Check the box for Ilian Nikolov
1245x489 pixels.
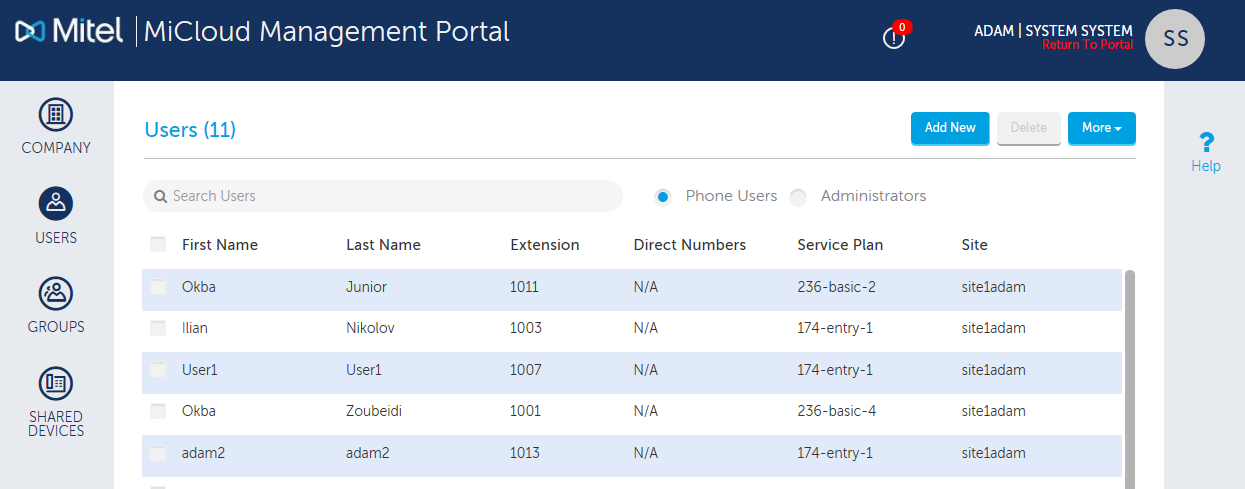[158, 328]
